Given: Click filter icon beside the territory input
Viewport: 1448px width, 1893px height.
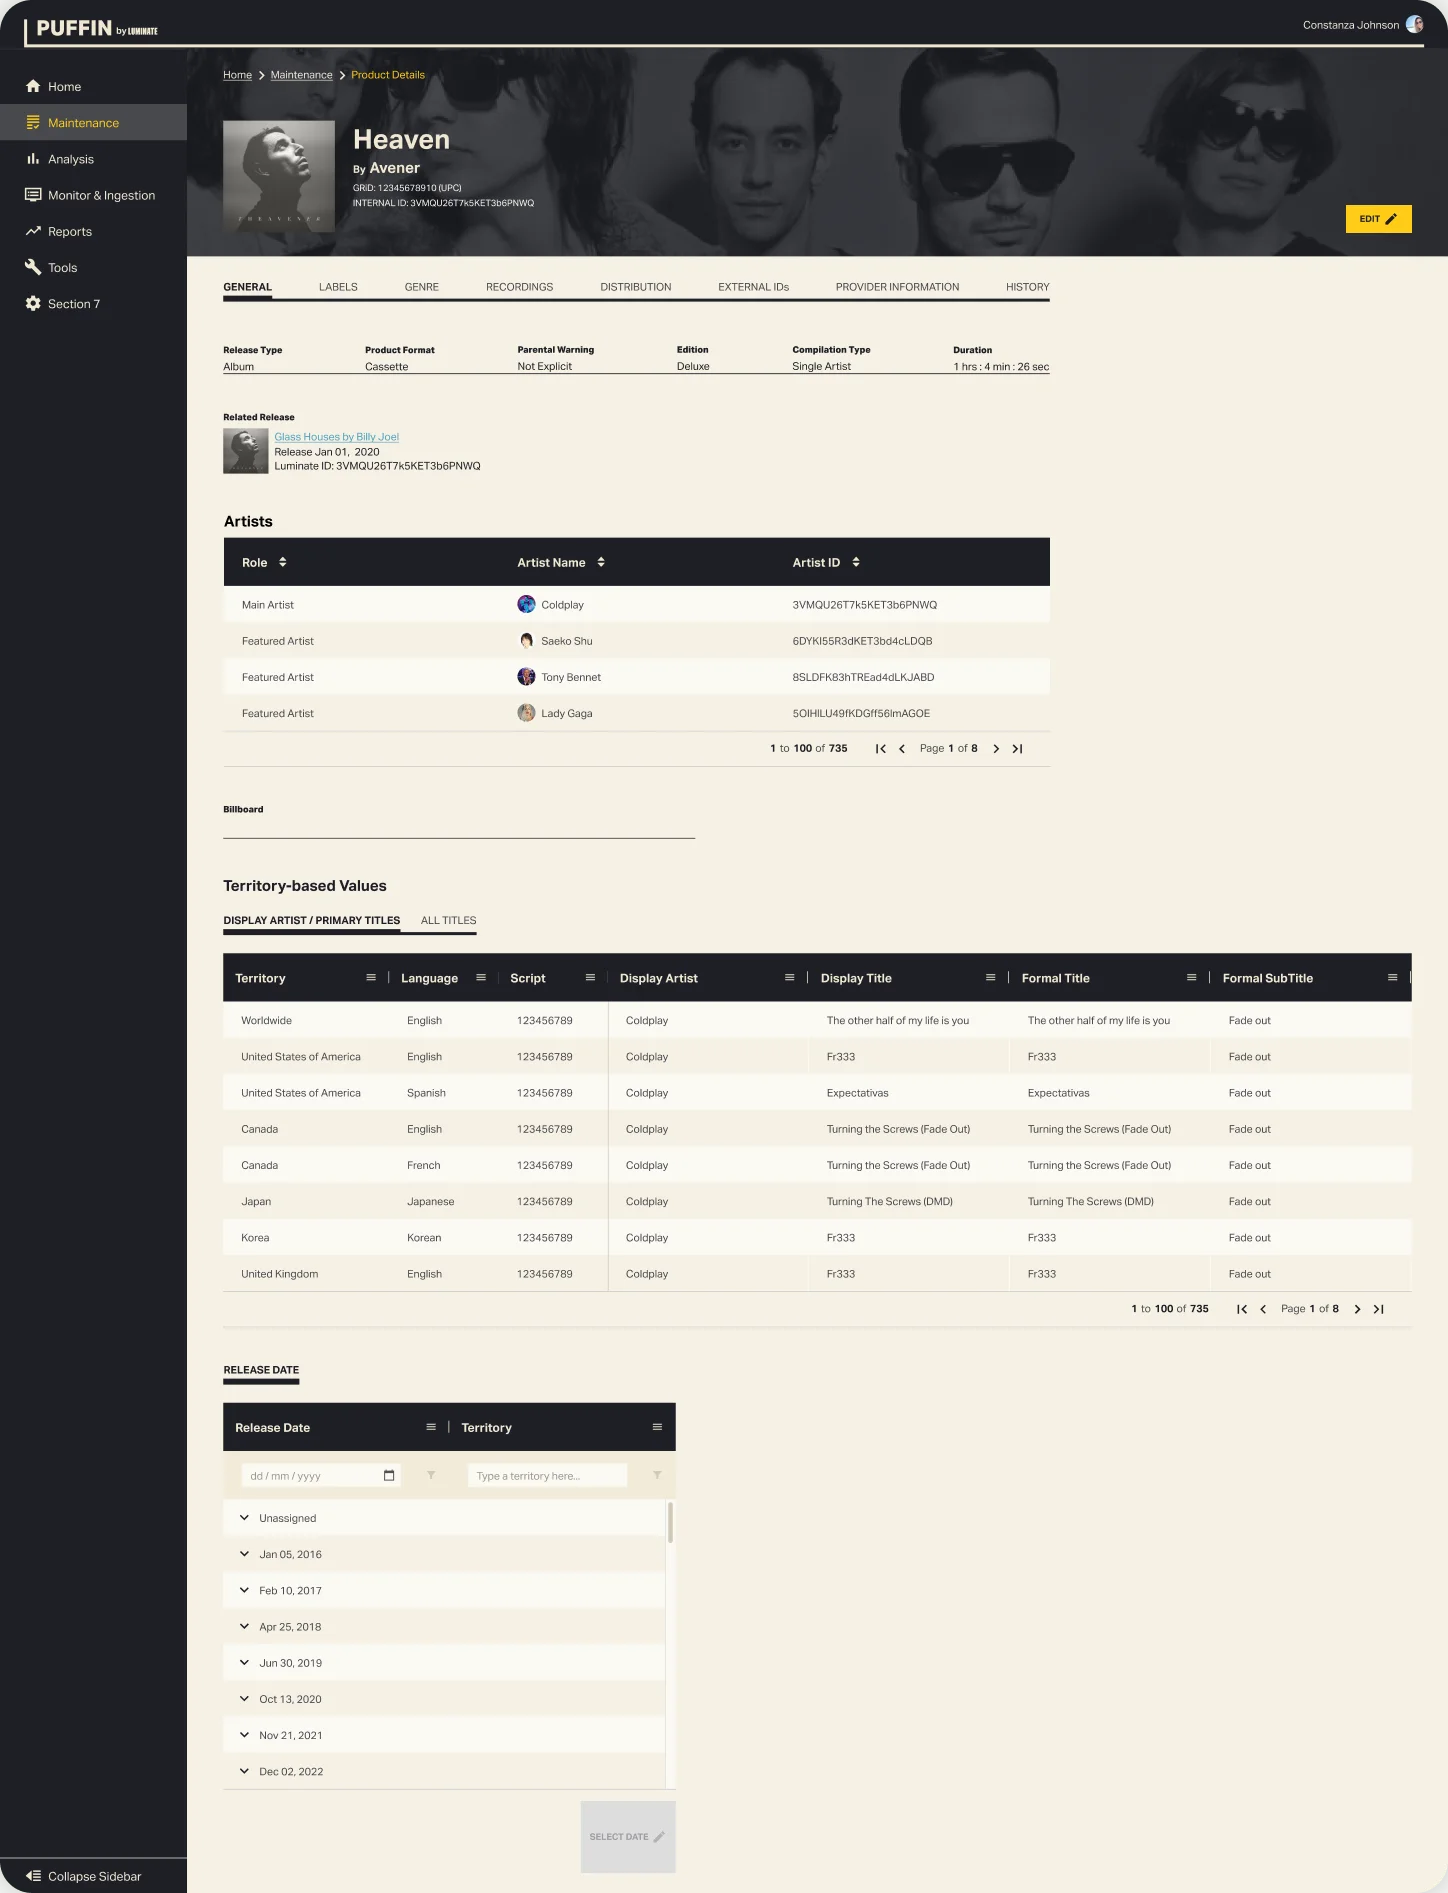Looking at the screenshot, I should tap(657, 1475).
